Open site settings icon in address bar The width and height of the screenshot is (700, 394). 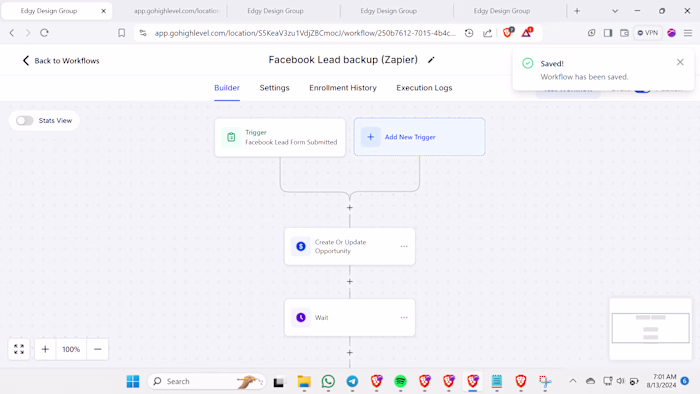pyautogui.click(x=143, y=33)
